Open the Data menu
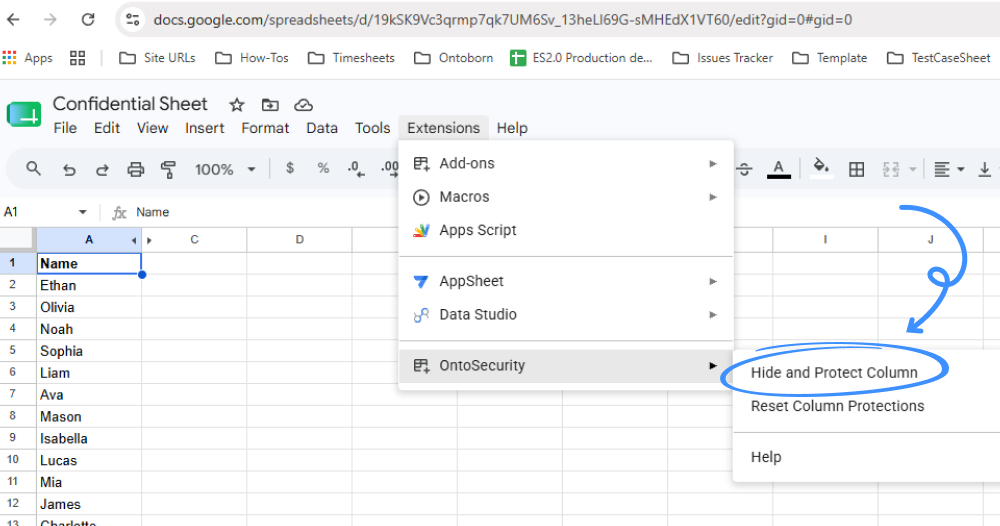 pos(322,128)
